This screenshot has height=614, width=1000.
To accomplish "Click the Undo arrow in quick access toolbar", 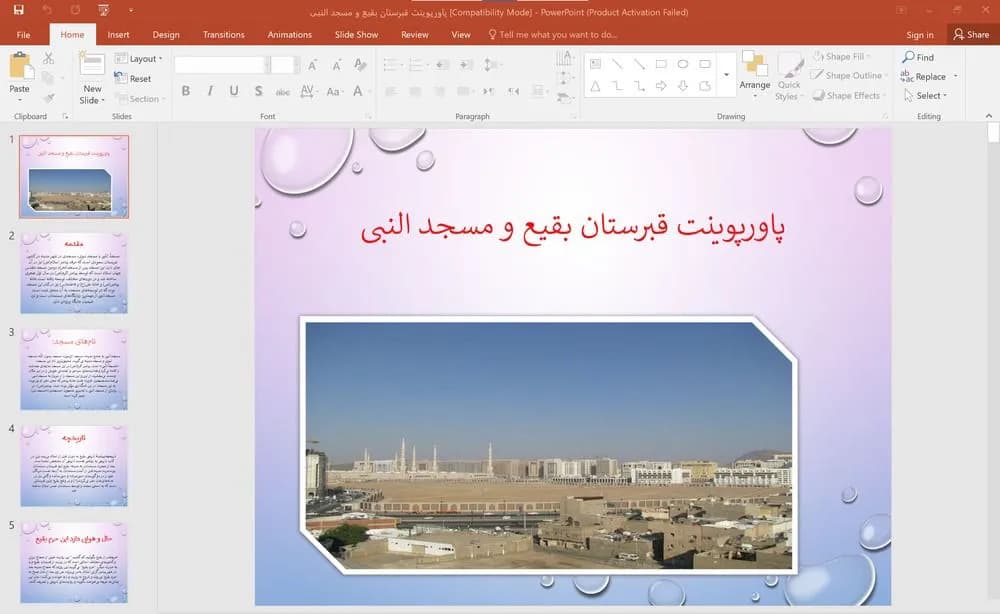I will tap(47, 10).
